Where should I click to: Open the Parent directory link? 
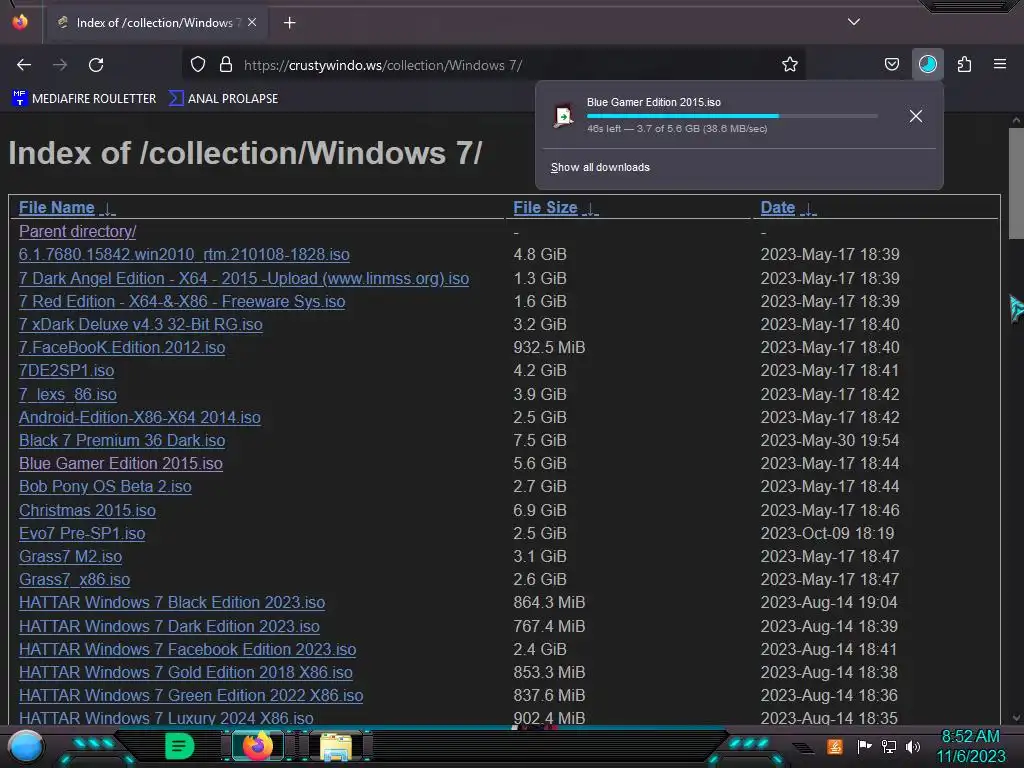tap(78, 231)
